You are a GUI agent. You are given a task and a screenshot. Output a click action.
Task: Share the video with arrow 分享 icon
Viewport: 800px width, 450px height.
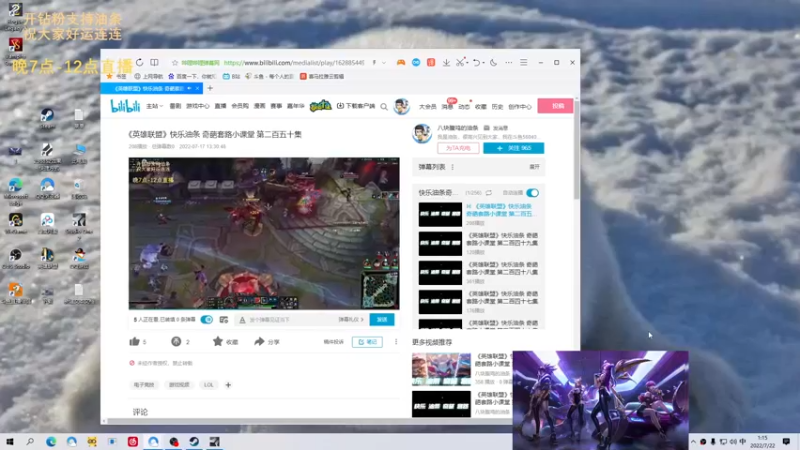pos(259,341)
